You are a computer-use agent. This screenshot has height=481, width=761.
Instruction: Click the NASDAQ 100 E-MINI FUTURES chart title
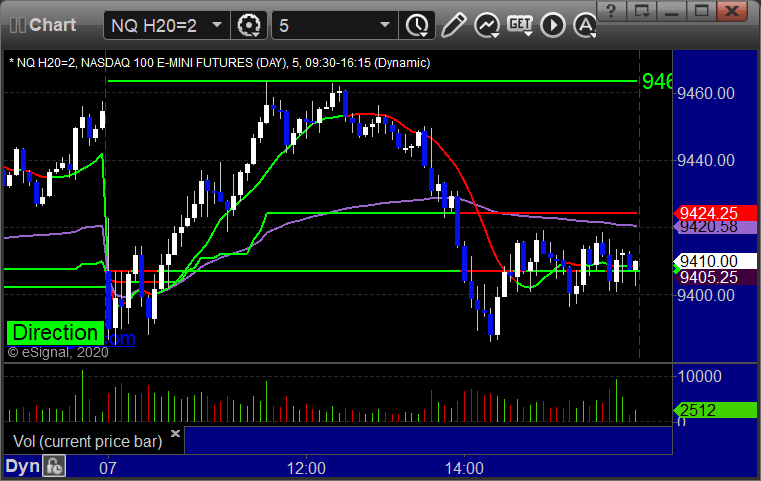pyautogui.click(x=219, y=63)
